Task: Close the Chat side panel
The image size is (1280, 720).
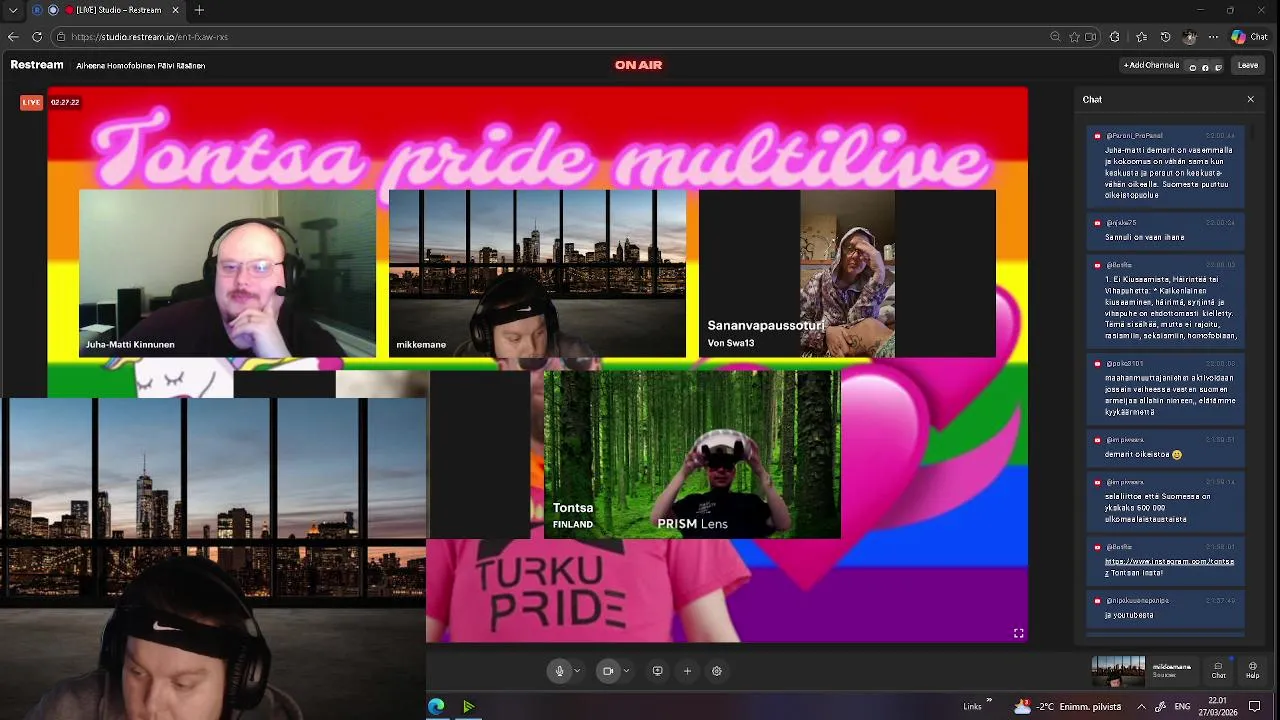Action: pos(1250,99)
